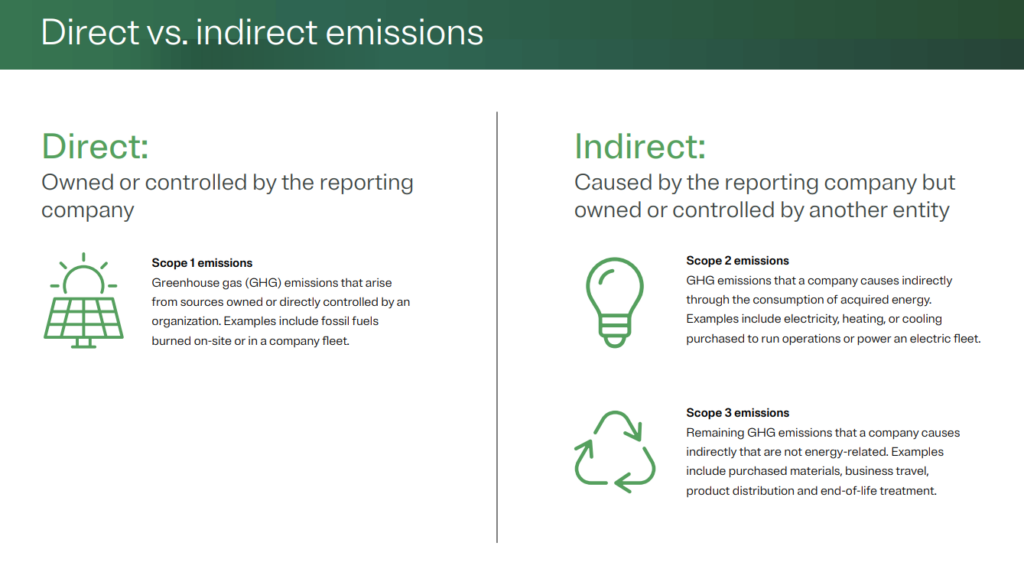Click the green 'Direct:' heading

tap(95, 146)
